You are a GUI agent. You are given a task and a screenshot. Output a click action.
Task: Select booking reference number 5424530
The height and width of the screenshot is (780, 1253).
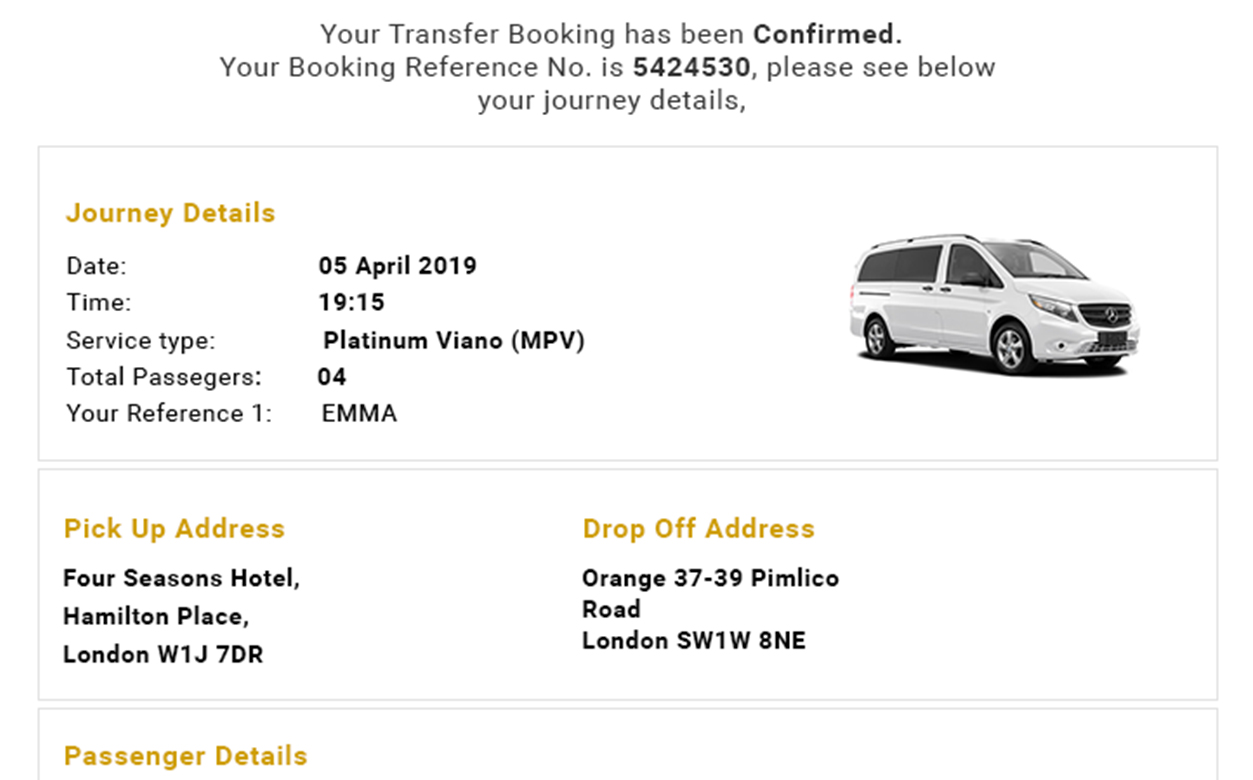click(x=691, y=68)
